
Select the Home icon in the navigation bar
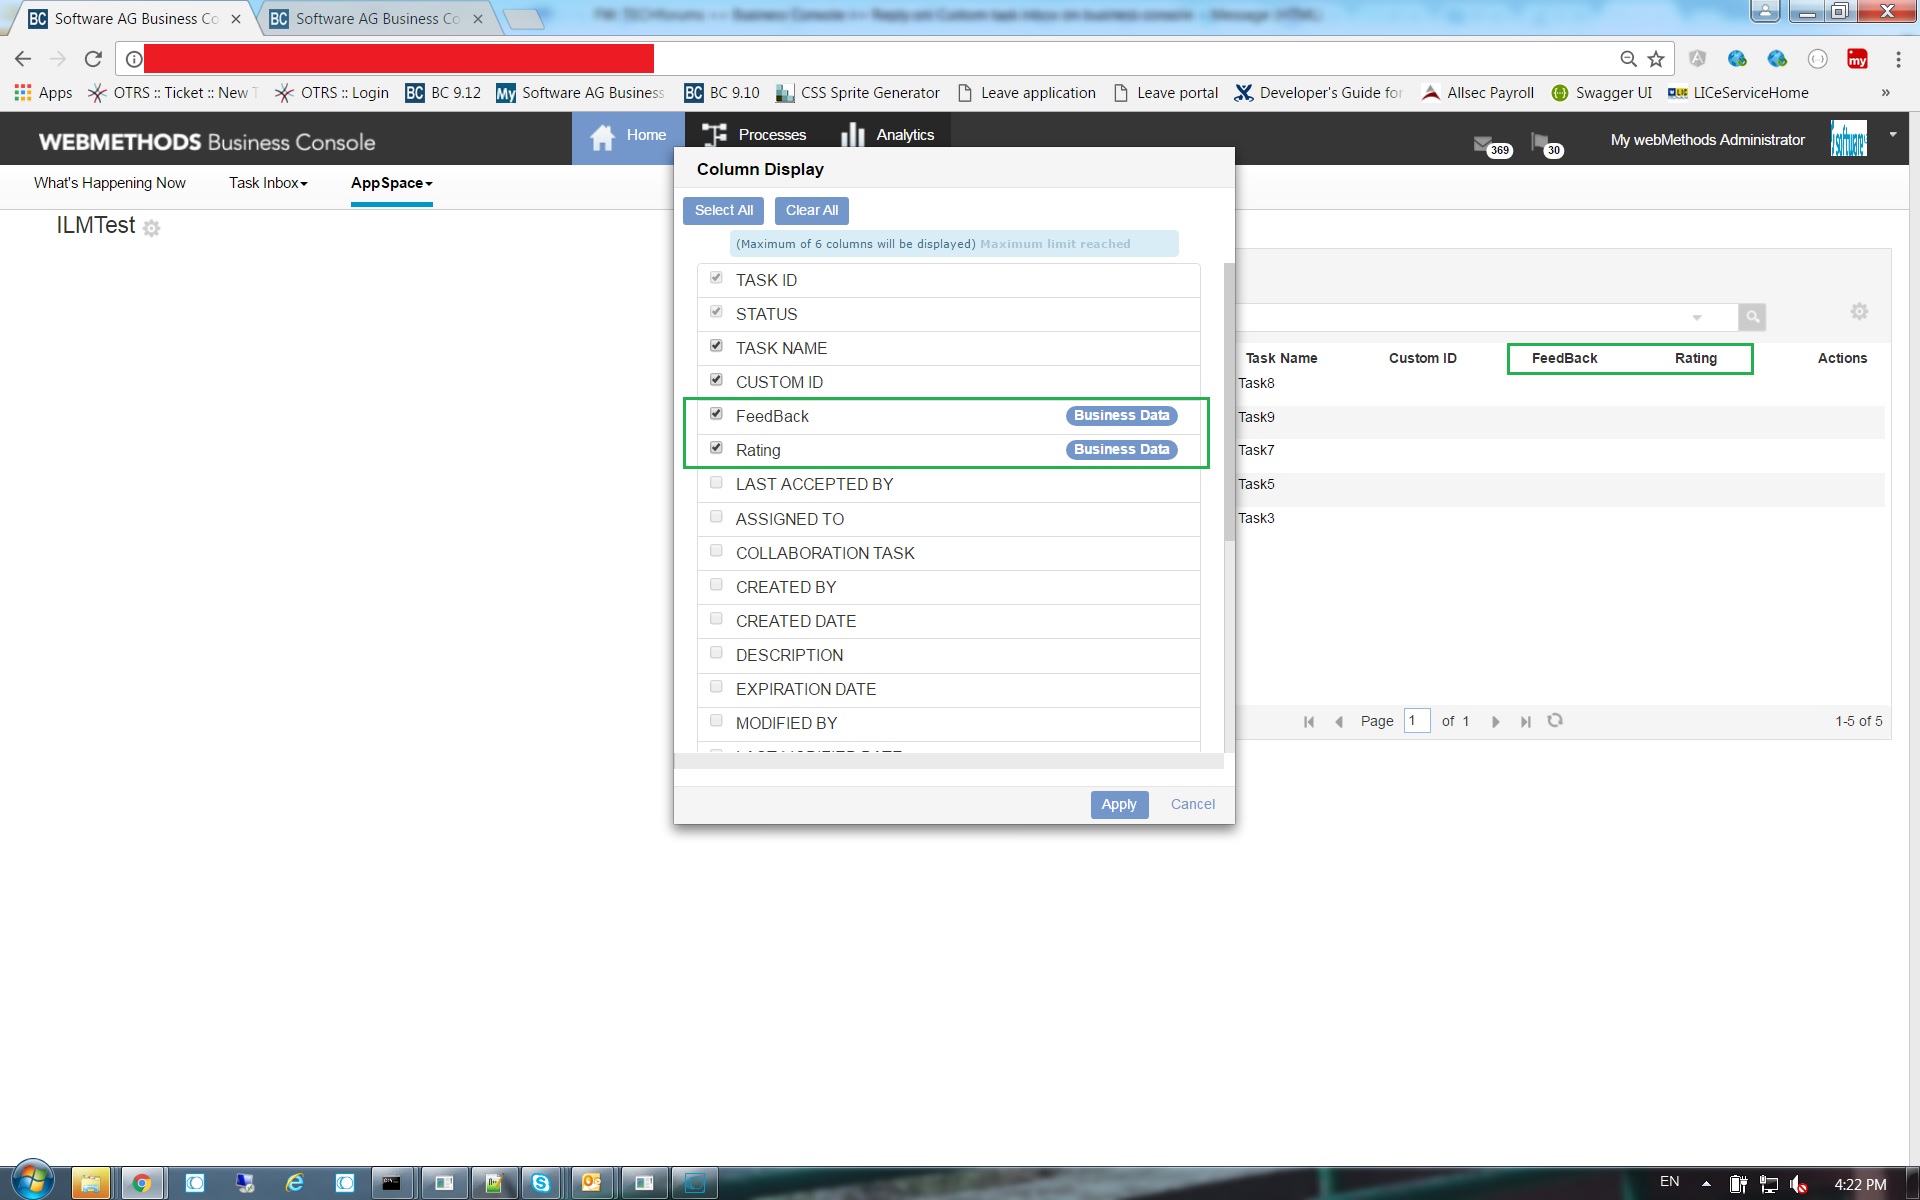(602, 136)
